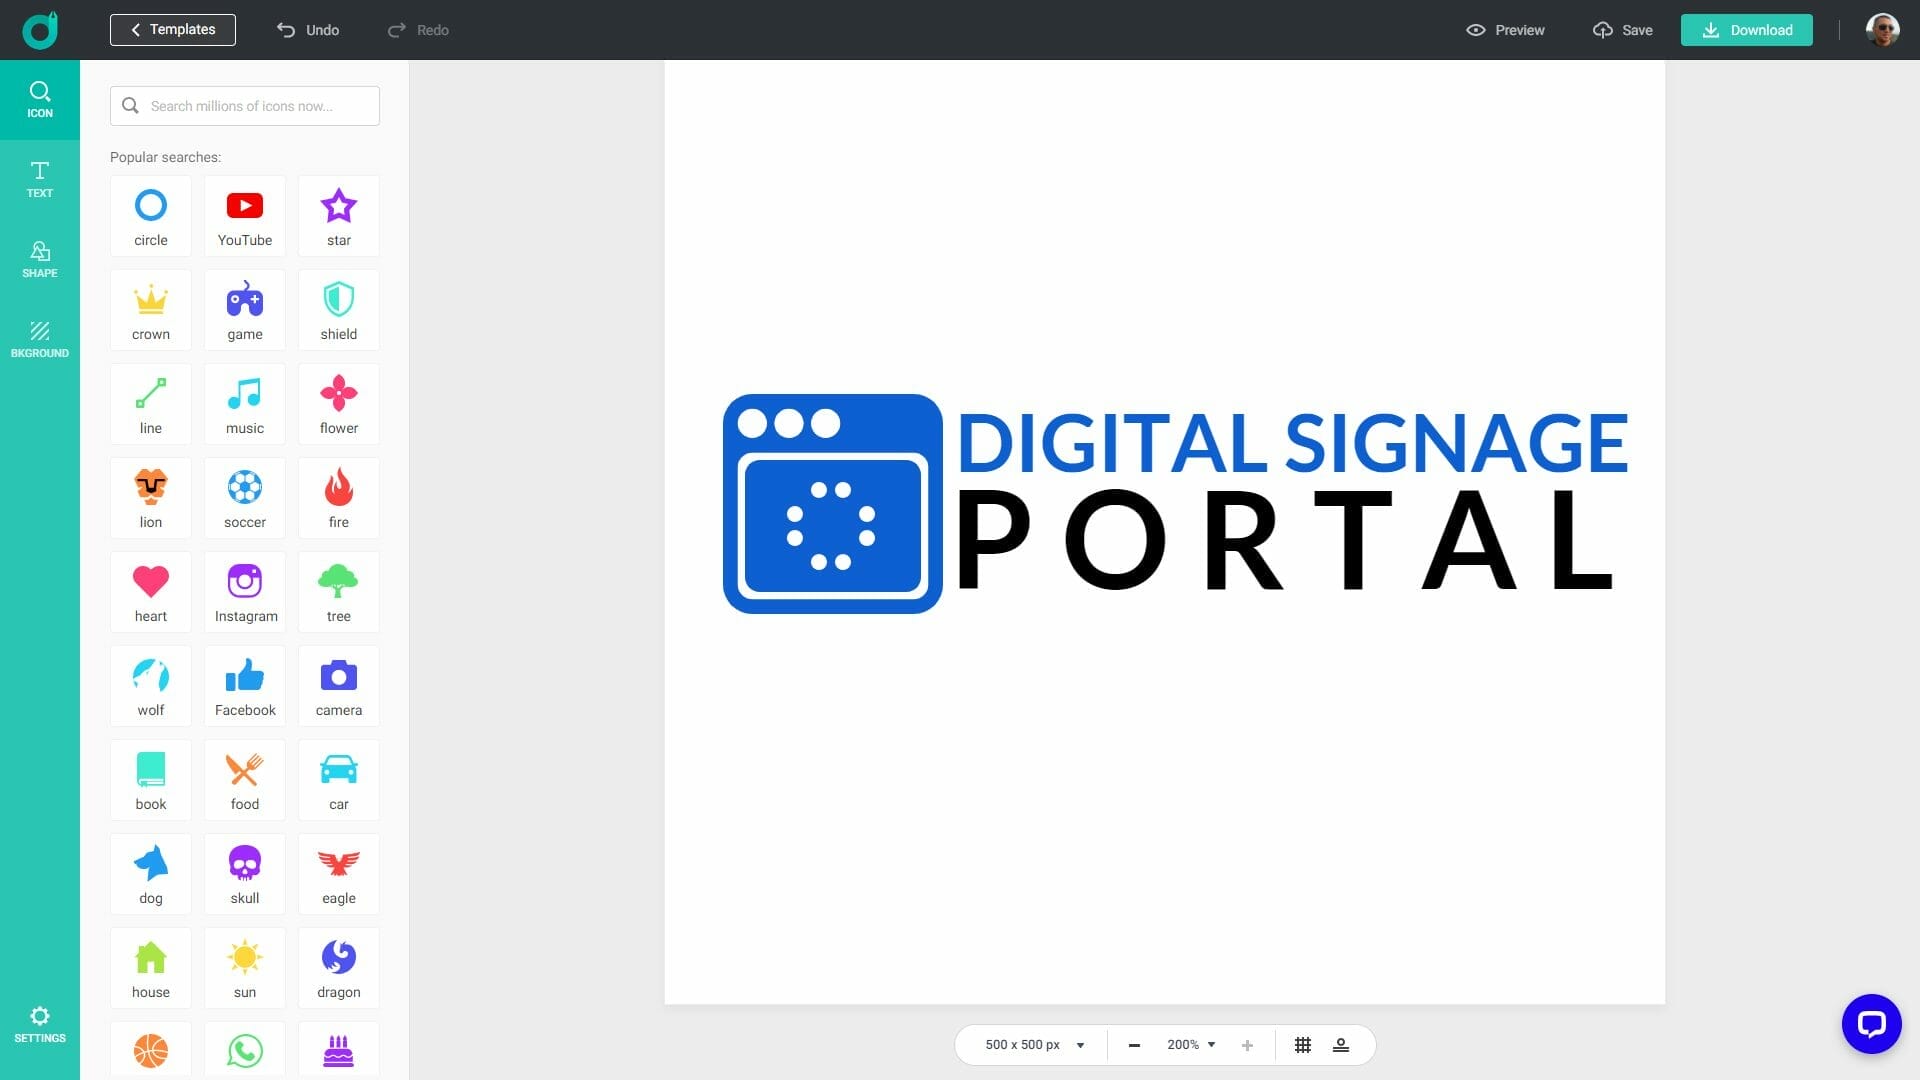Choose the Instagram icon tile
The image size is (1920, 1080).
pyautogui.click(x=245, y=592)
